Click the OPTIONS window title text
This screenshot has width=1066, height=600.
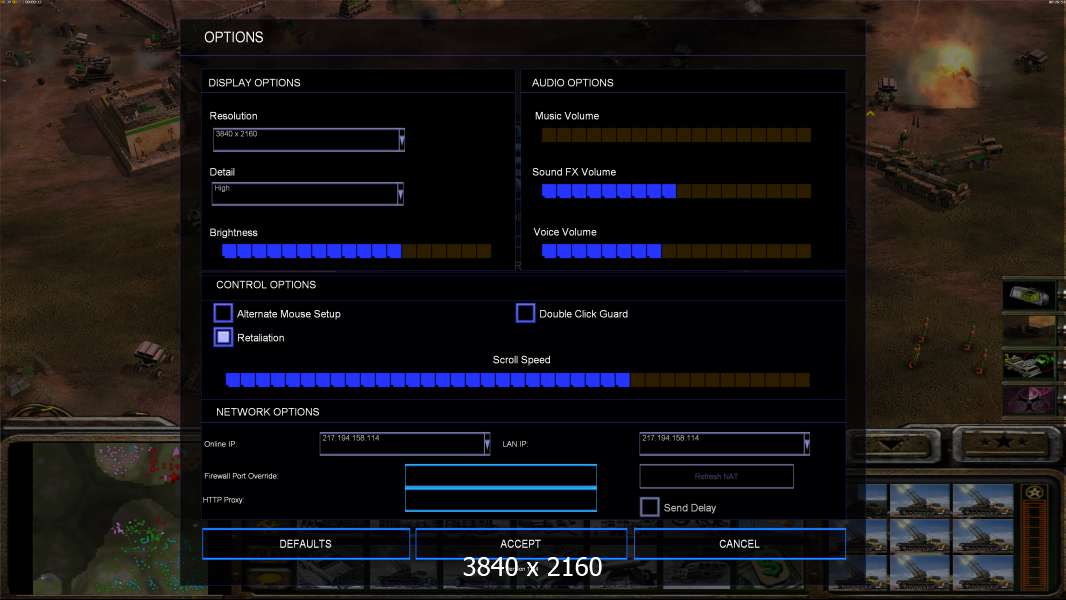click(x=234, y=37)
